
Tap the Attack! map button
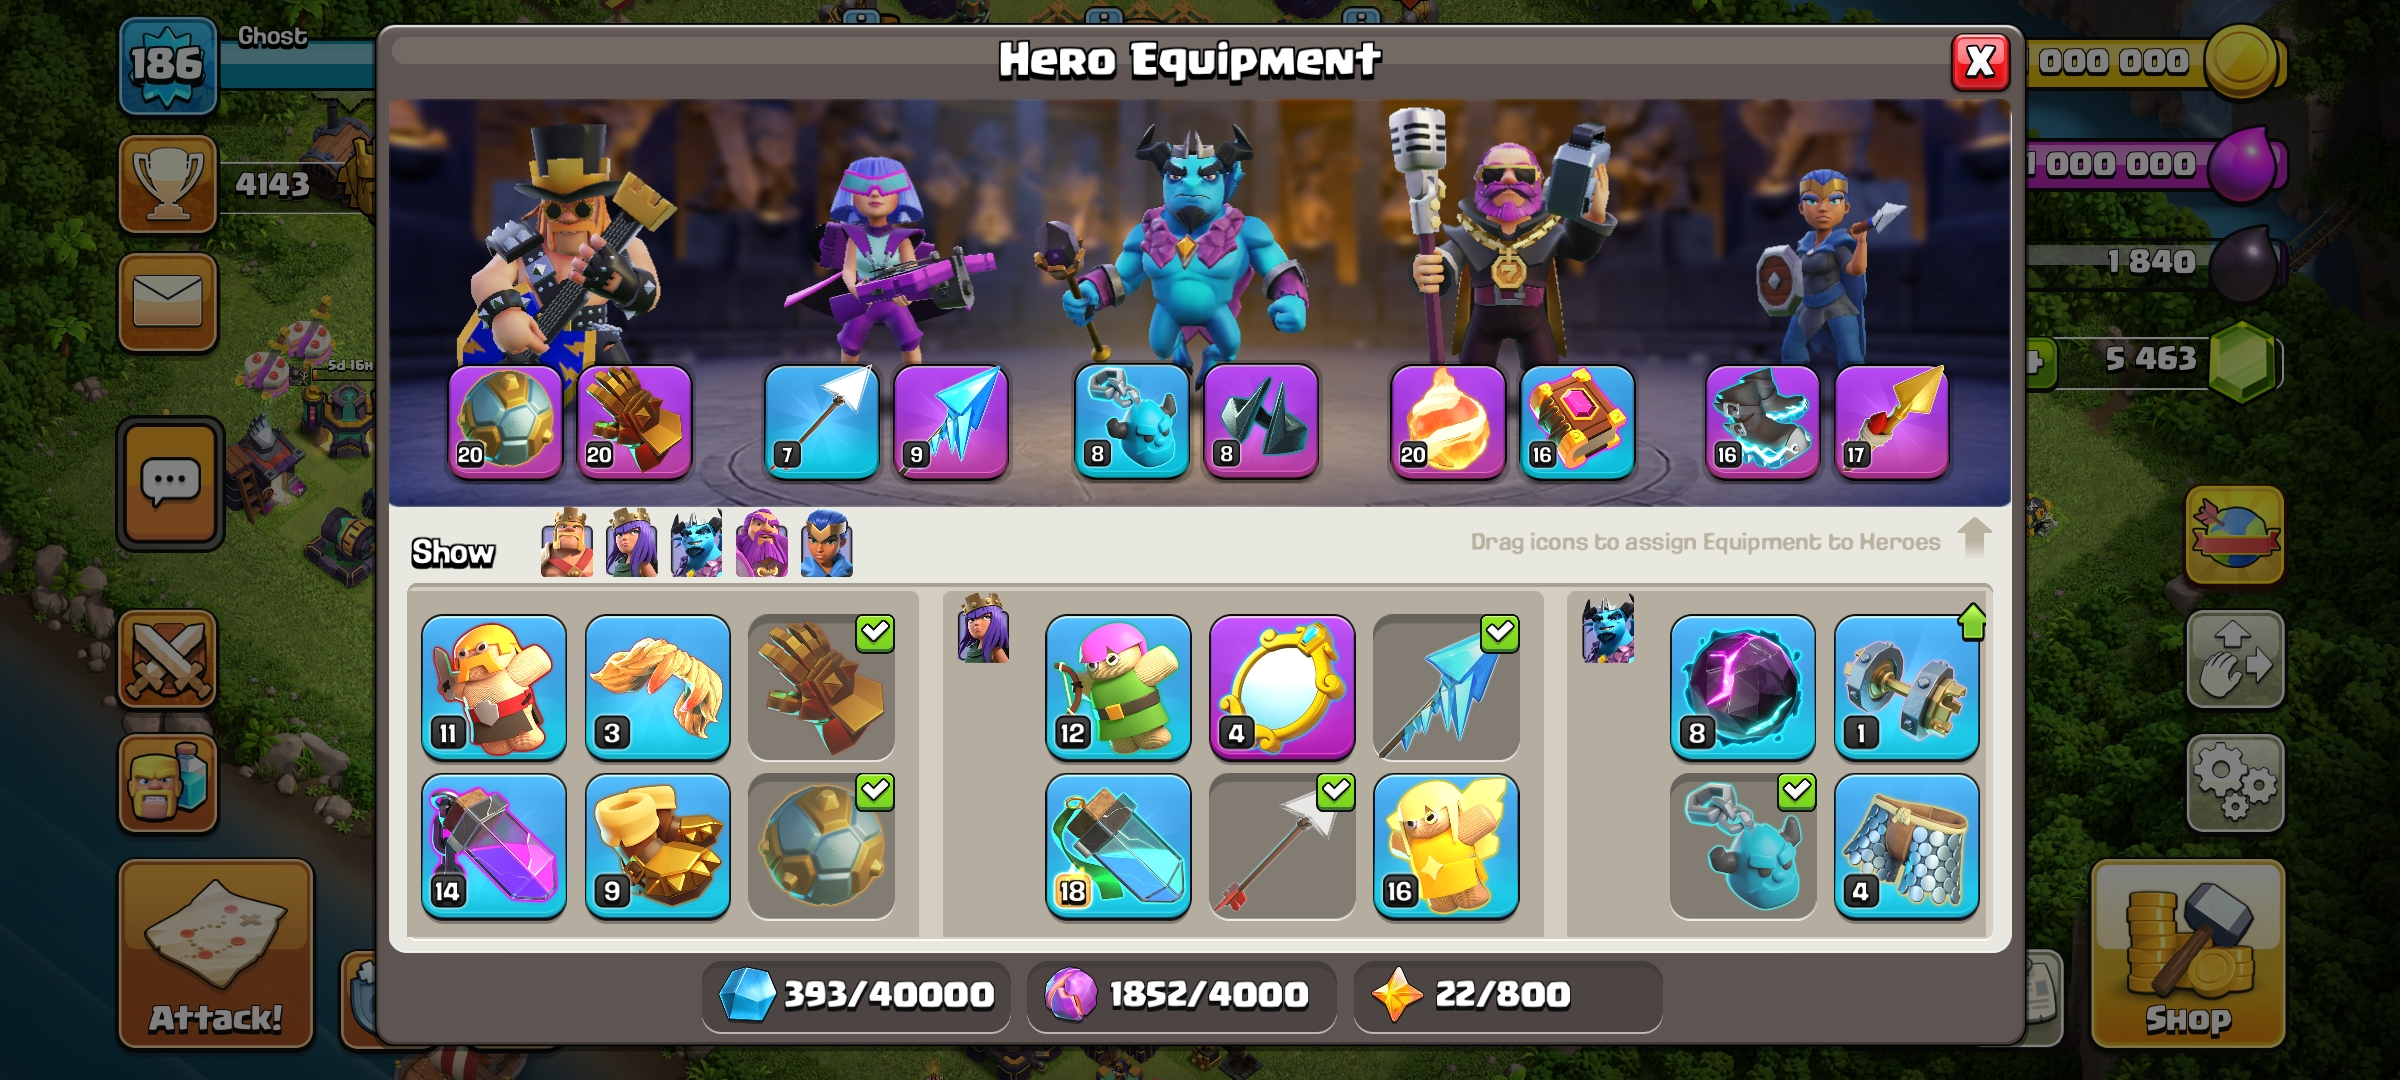pos(216,954)
